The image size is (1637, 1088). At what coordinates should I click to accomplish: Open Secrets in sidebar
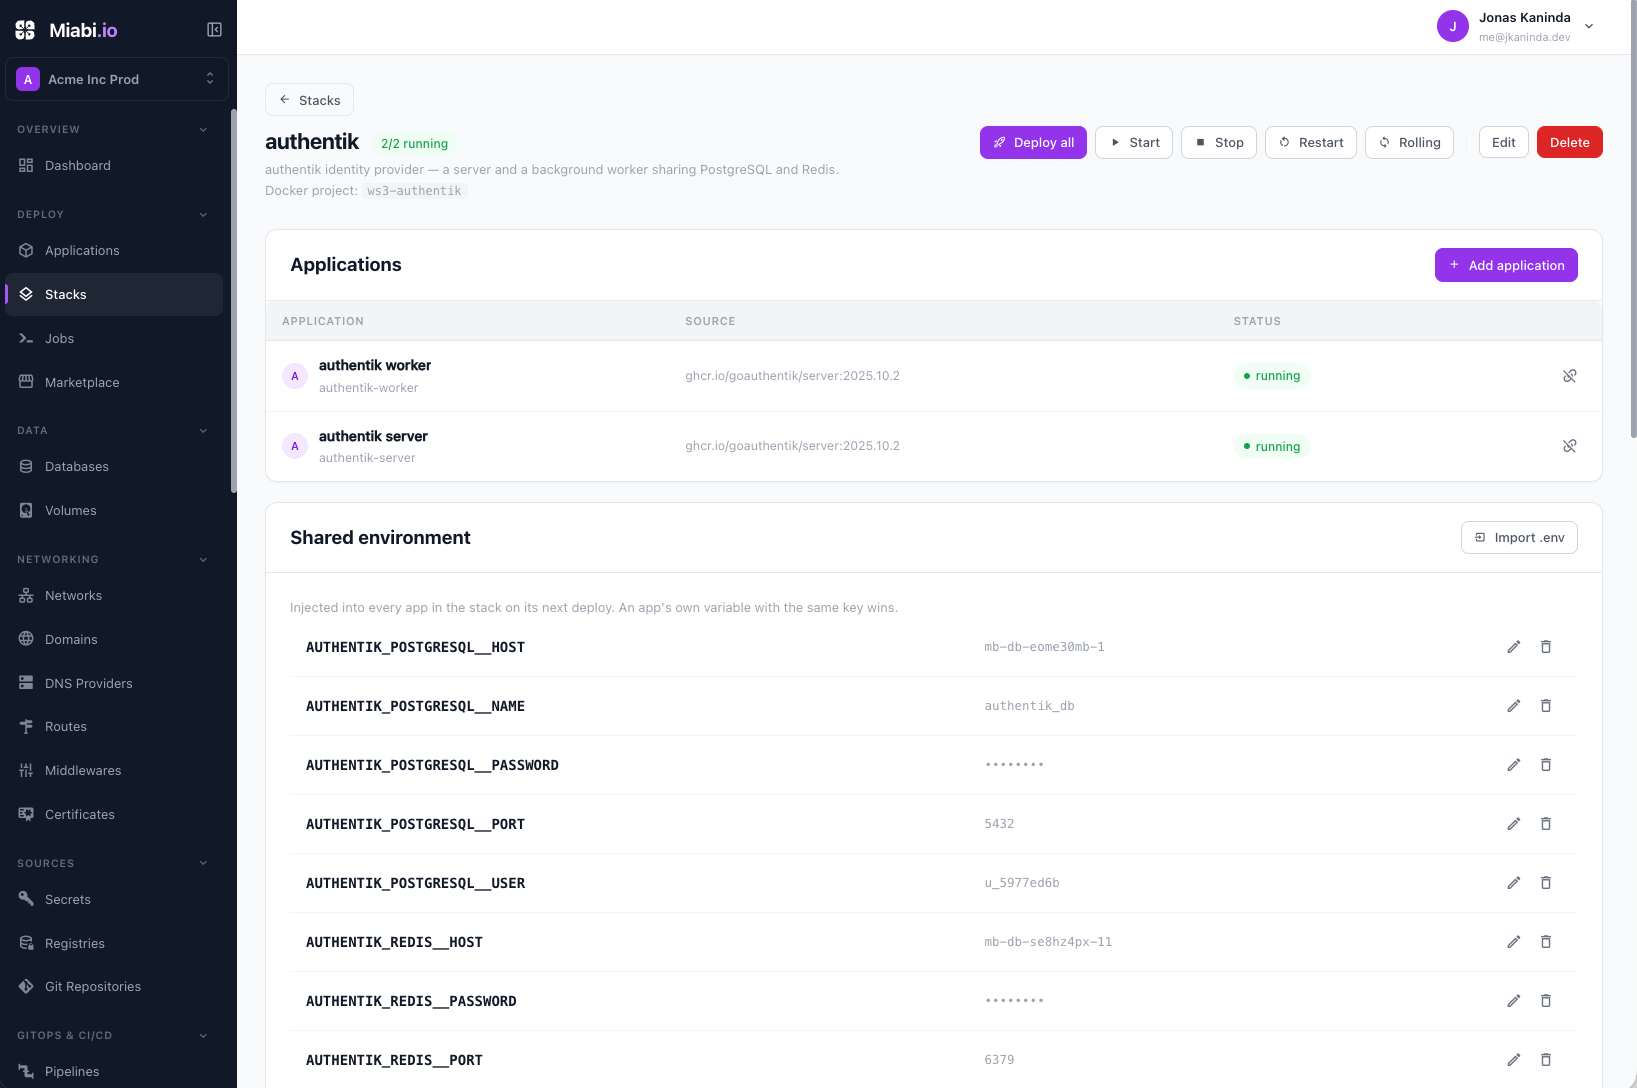point(114,900)
